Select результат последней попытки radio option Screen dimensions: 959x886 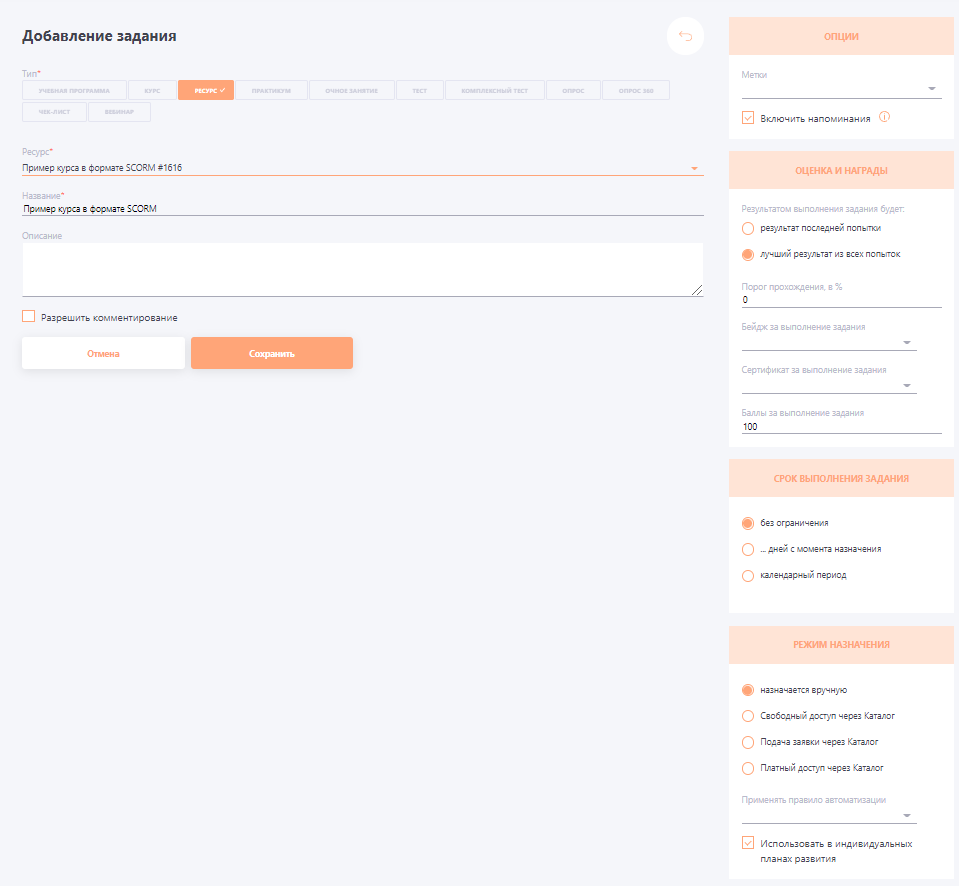click(747, 228)
